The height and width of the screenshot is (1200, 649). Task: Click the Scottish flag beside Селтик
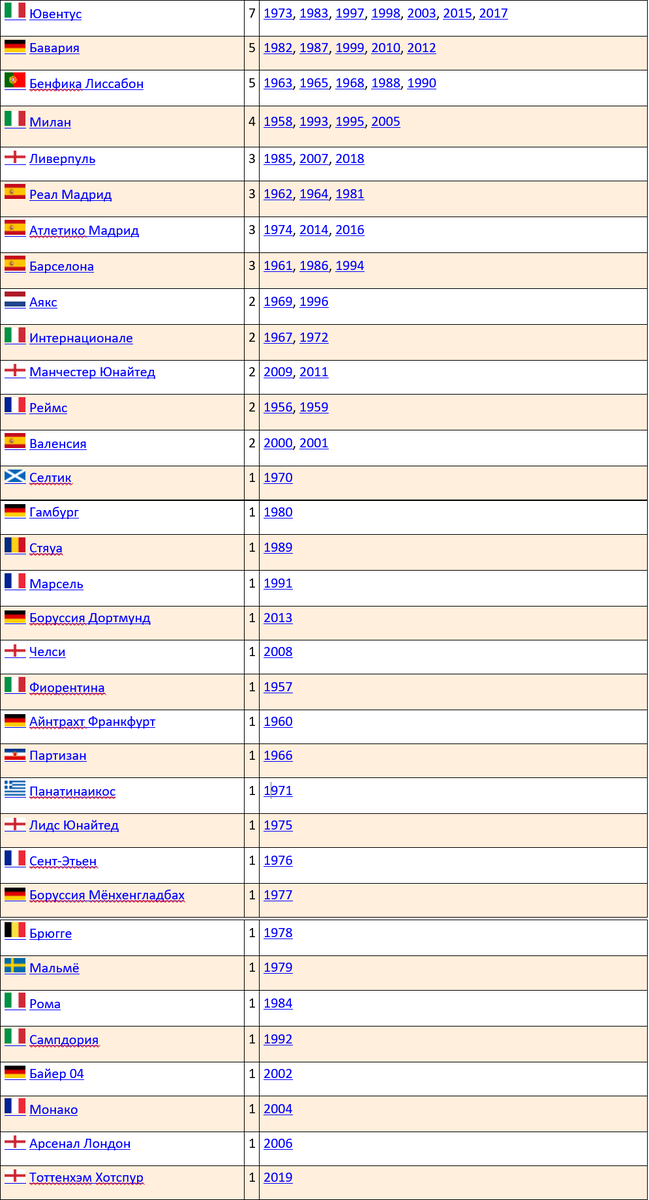tap(15, 476)
